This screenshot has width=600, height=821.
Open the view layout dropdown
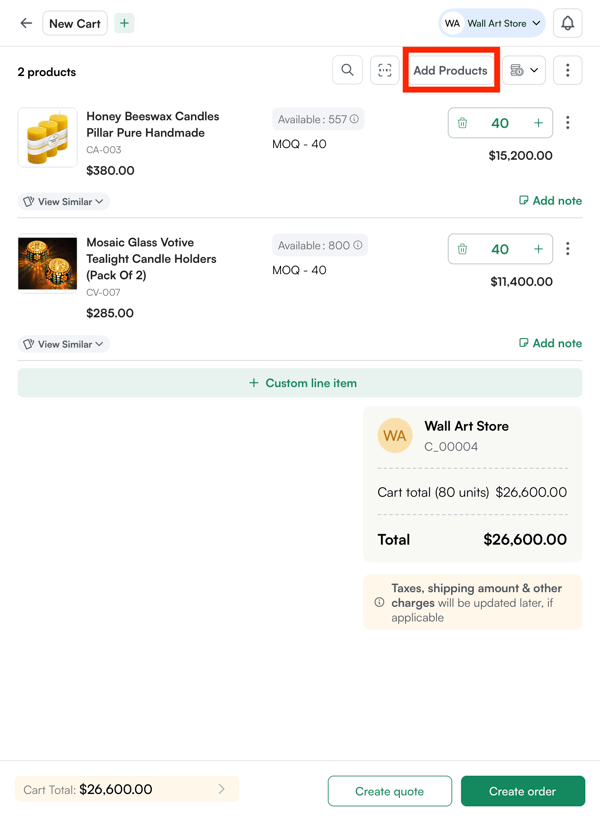coord(524,70)
